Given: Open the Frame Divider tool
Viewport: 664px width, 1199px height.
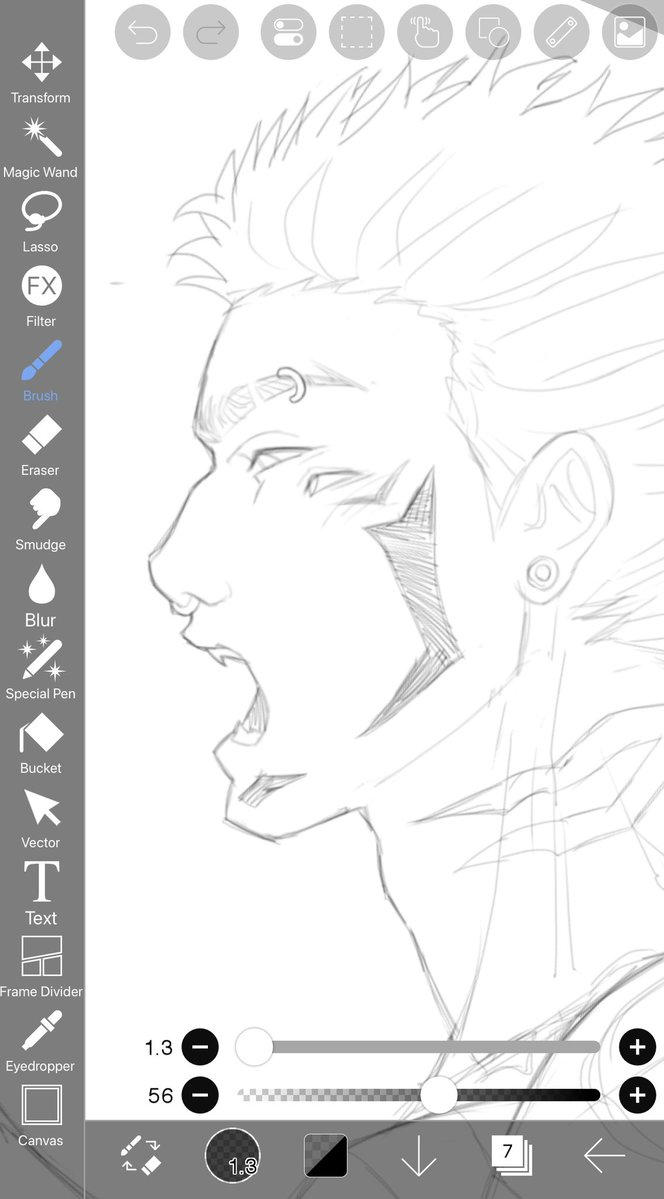Looking at the screenshot, I should pos(41,967).
